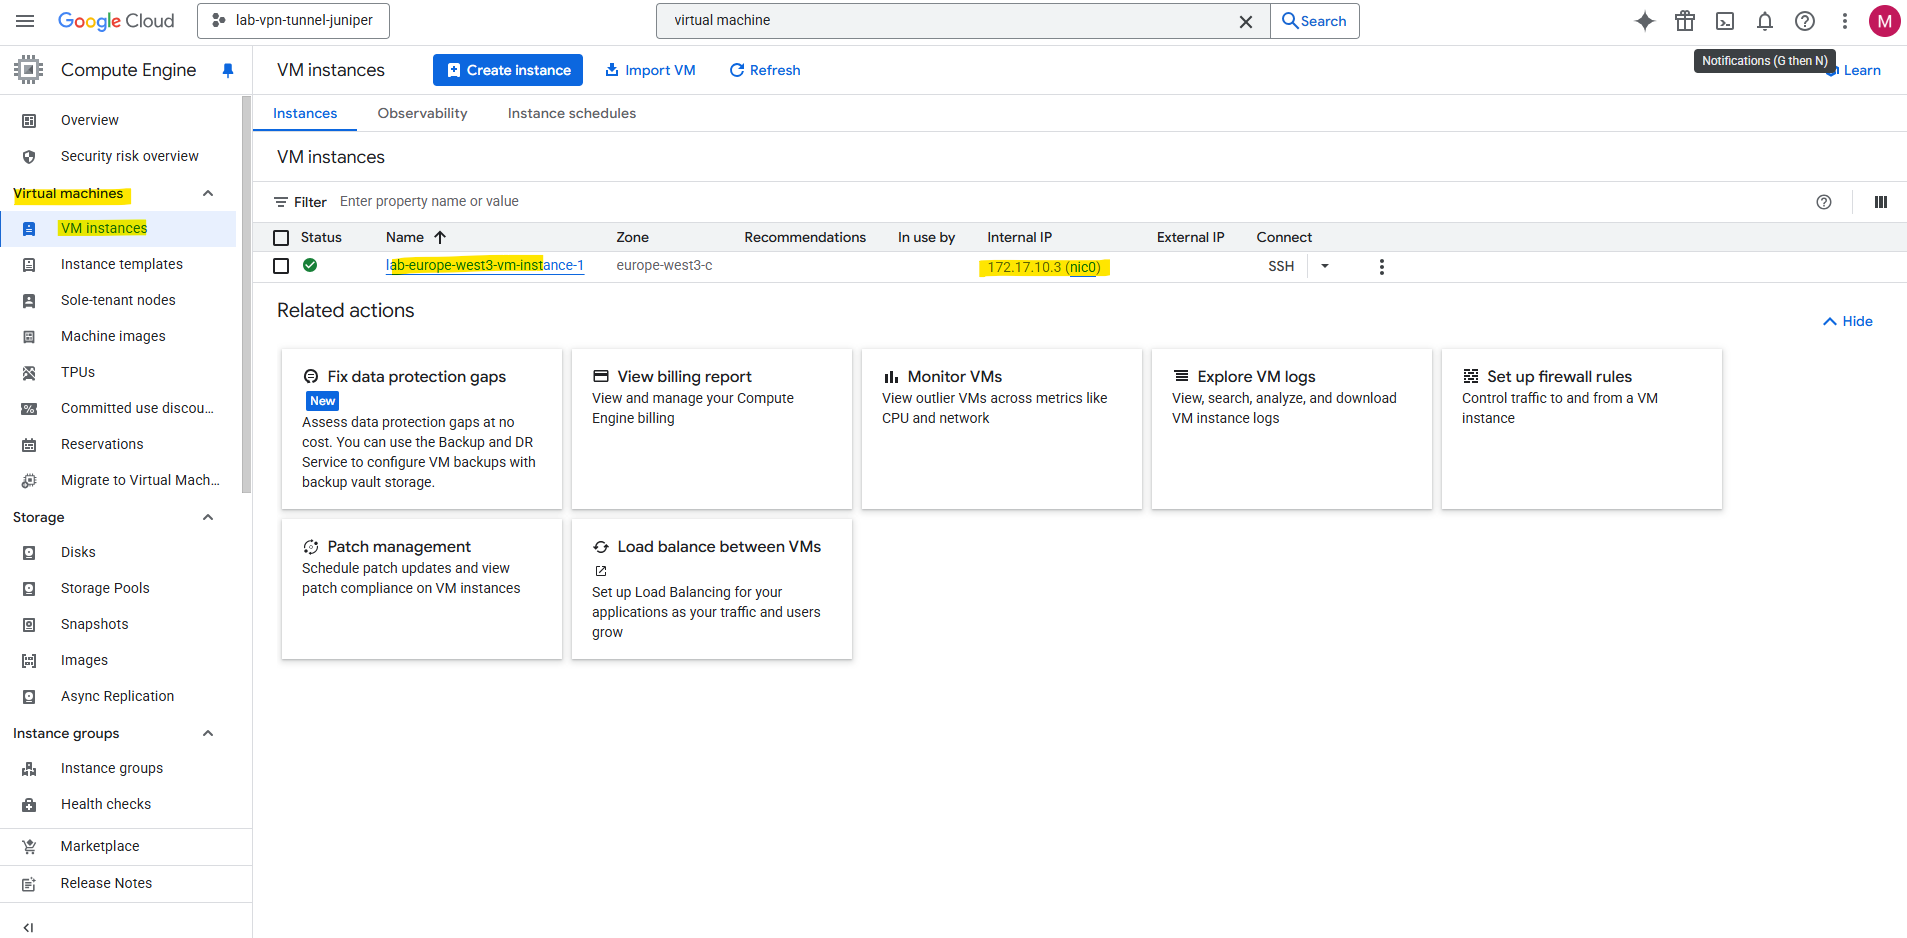Click the Google Cloud logo
This screenshot has width=1907, height=938.
coord(116,21)
